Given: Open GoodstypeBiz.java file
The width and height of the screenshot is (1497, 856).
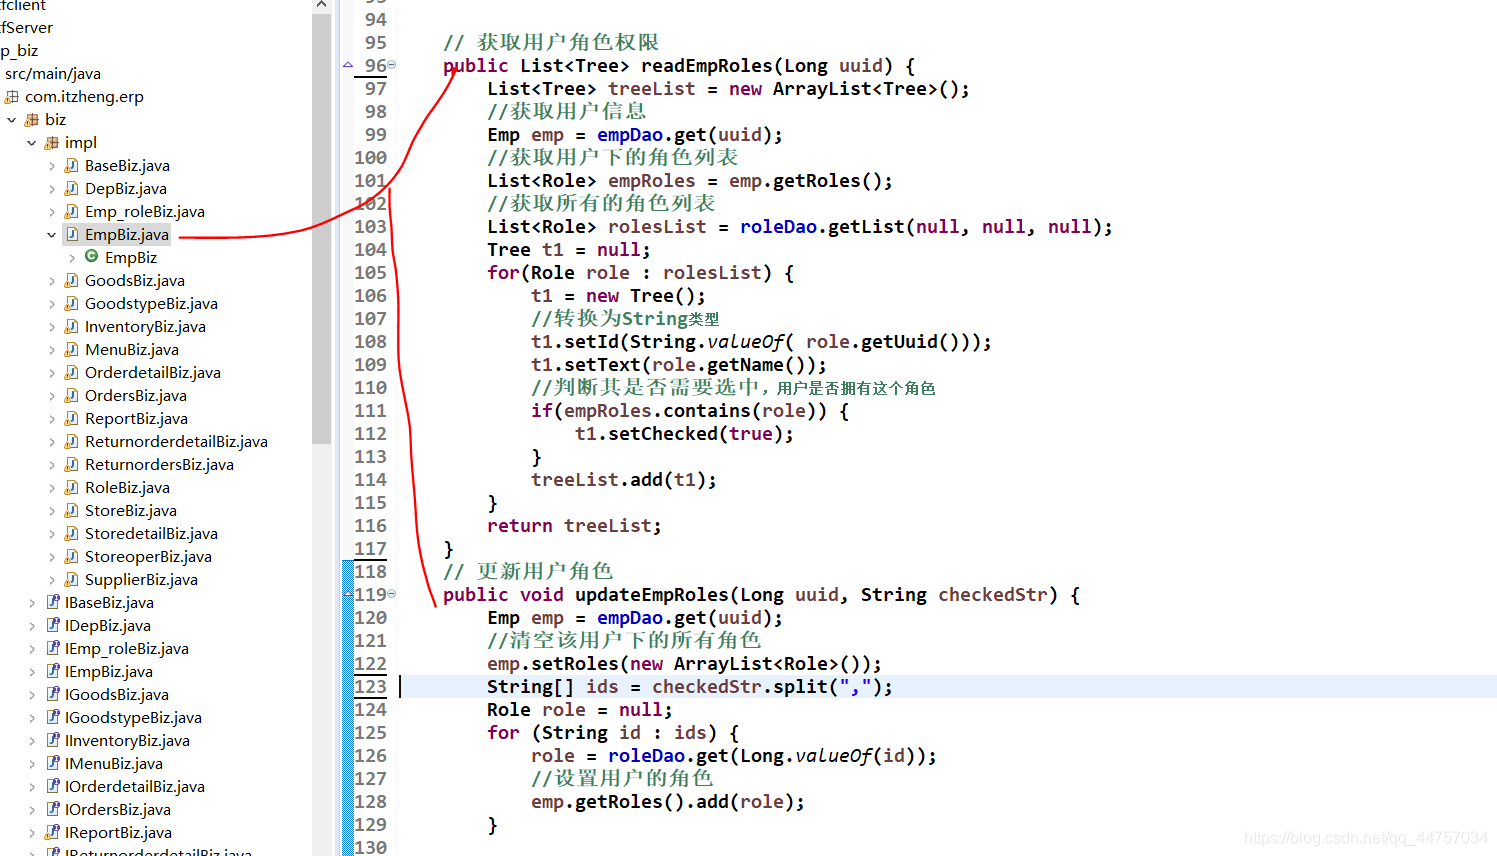Looking at the screenshot, I should [x=151, y=304].
